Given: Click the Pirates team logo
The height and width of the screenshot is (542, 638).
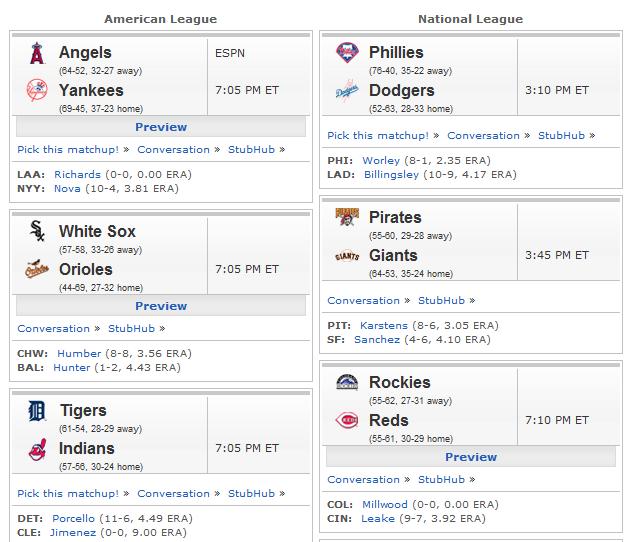Looking at the screenshot, I should point(347,217).
